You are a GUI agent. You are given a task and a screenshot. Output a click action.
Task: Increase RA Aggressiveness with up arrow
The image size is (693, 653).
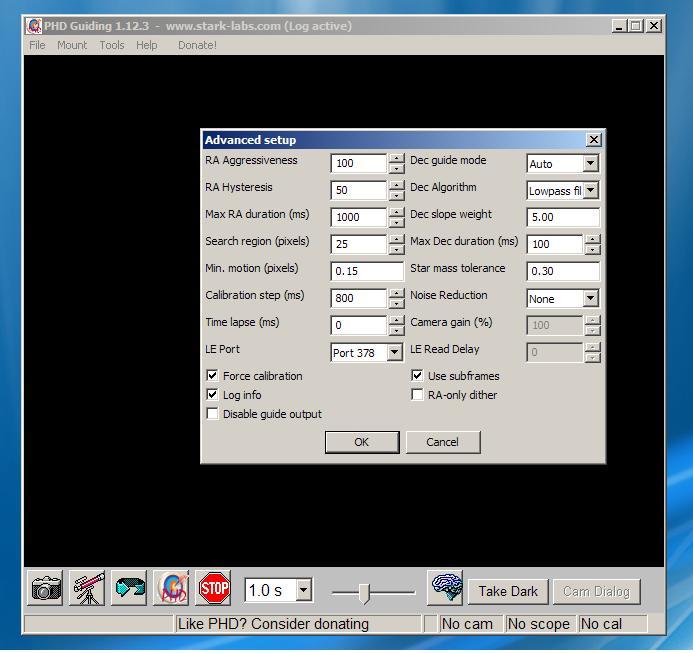click(x=396, y=158)
